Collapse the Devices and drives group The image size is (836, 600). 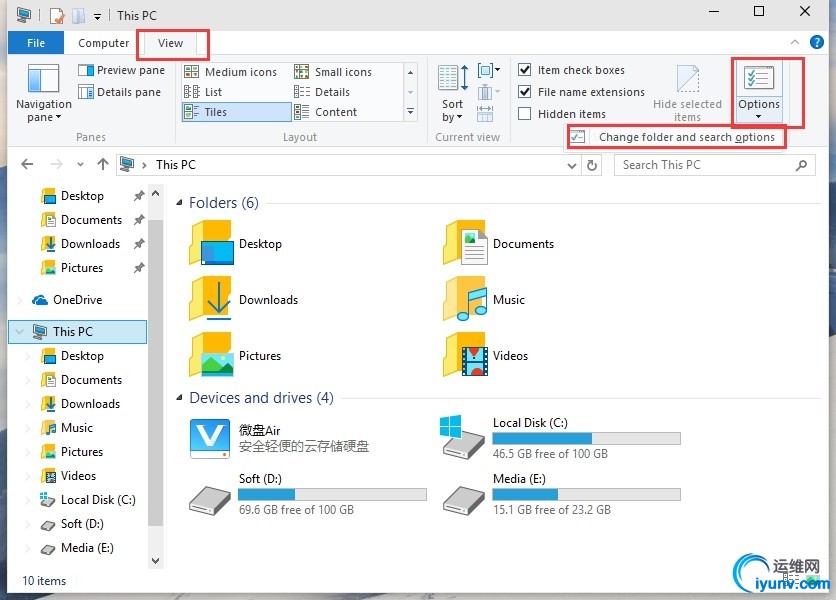coord(180,398)
